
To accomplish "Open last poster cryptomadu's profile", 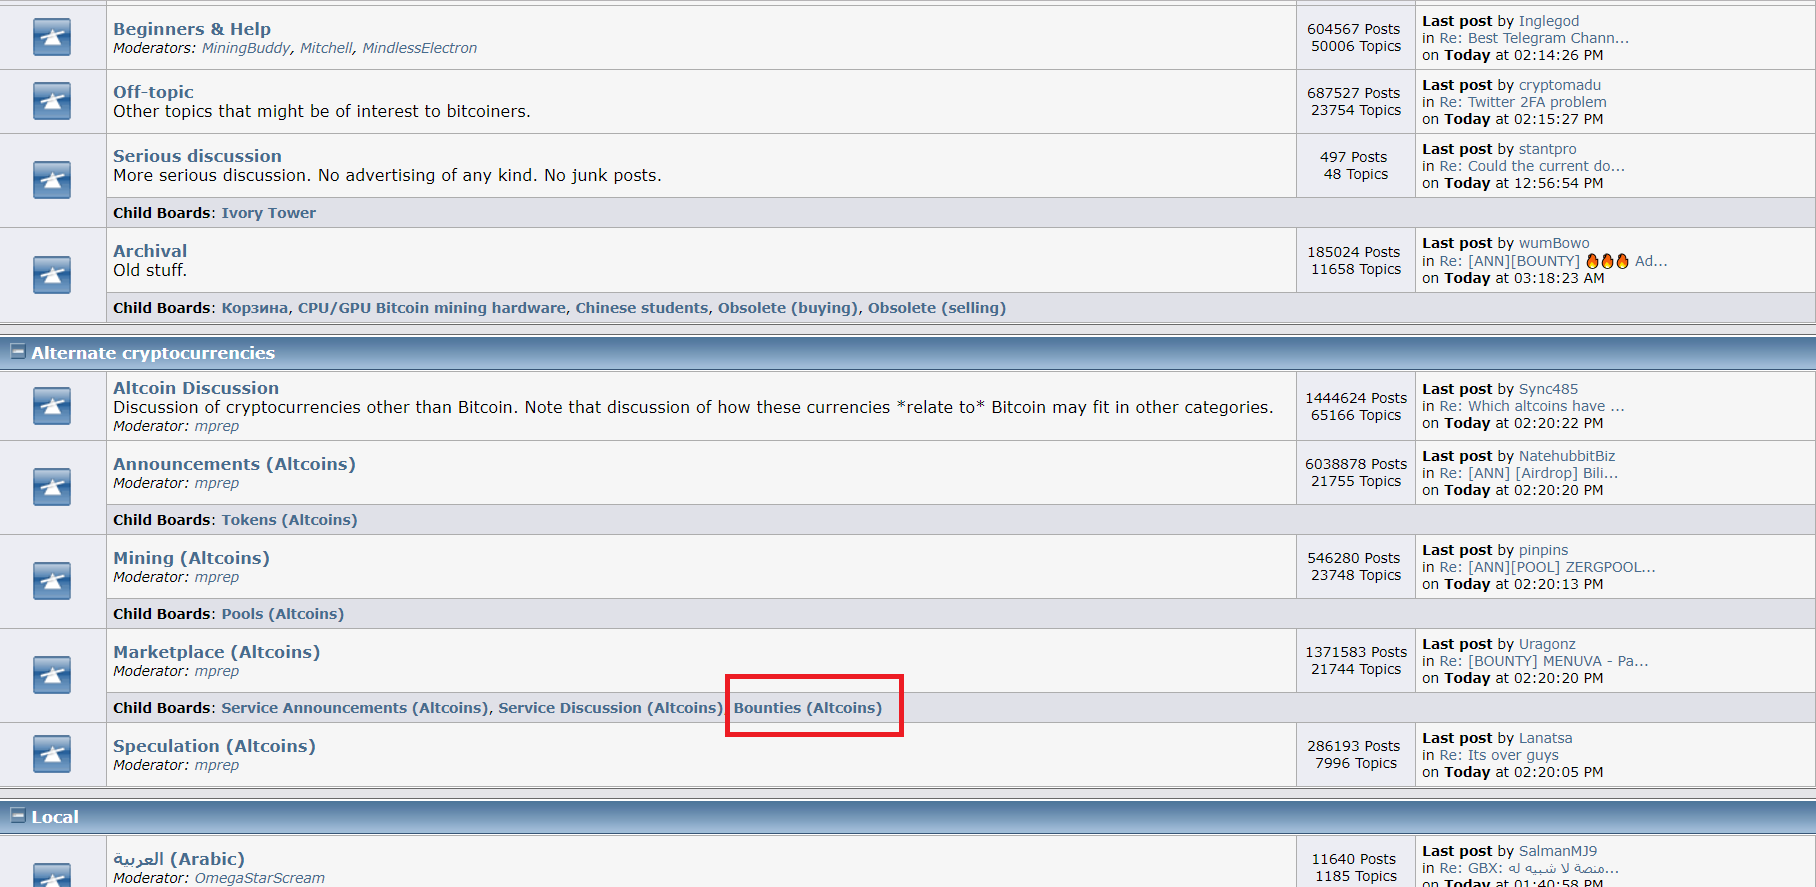I will (1560, 85).
